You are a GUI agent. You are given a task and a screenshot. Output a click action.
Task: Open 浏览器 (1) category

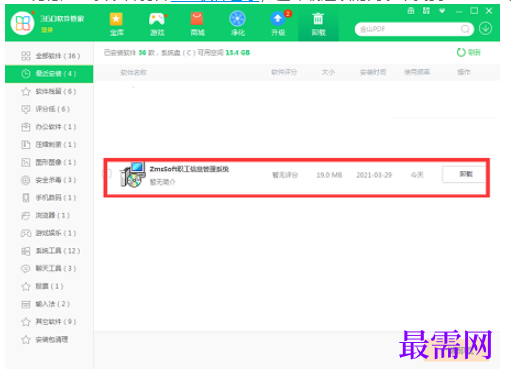[x=49, y=215]
